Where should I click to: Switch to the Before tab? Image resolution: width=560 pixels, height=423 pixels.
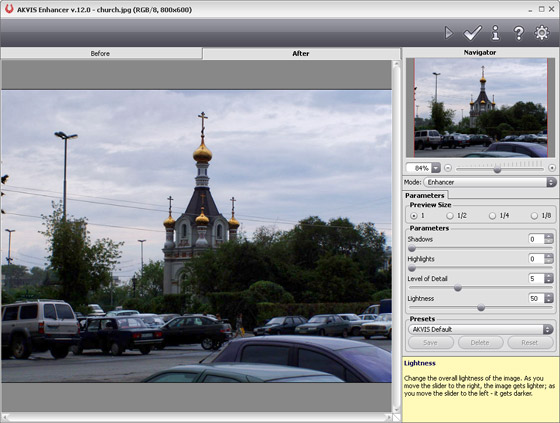click(x=101, y=54)
